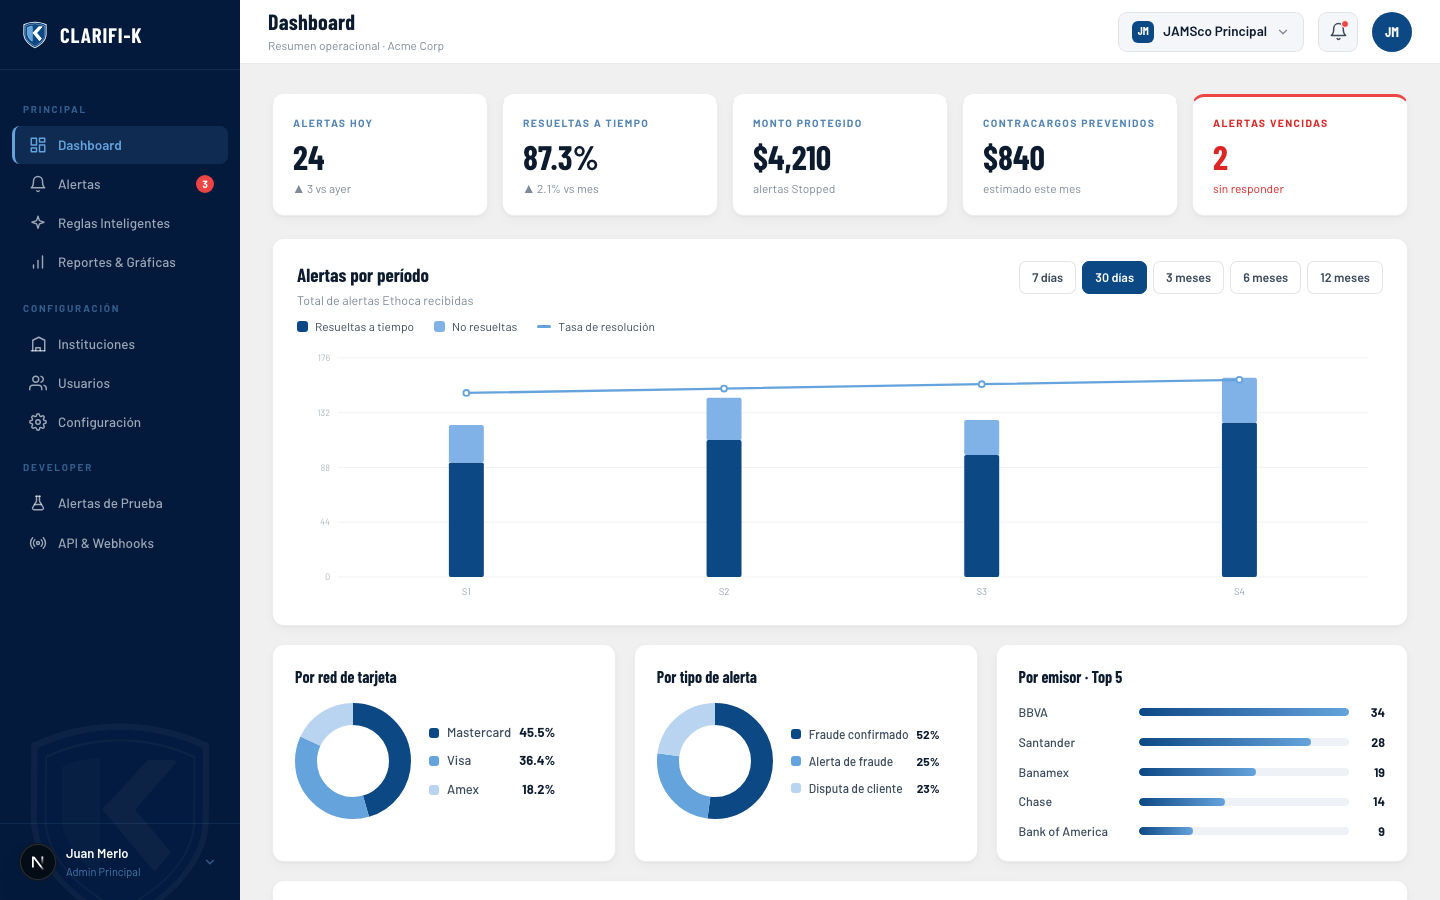Click the N avatar beside Juan Merlo
This screenshot has height=900, width=1440.
[38, 862]
